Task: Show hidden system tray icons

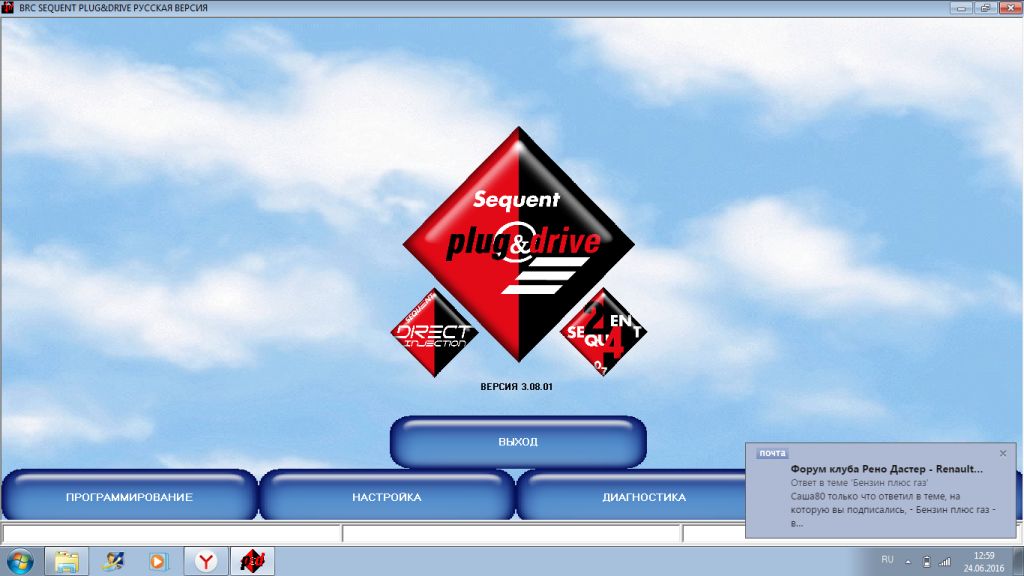Action: pos(908,561)
